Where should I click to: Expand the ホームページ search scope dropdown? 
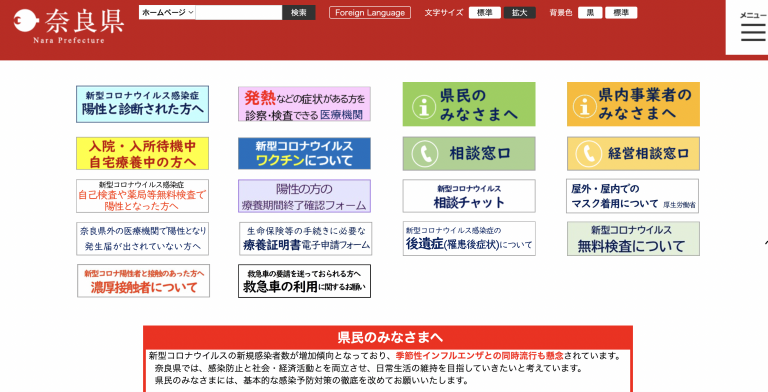click(x=168, y=12)
